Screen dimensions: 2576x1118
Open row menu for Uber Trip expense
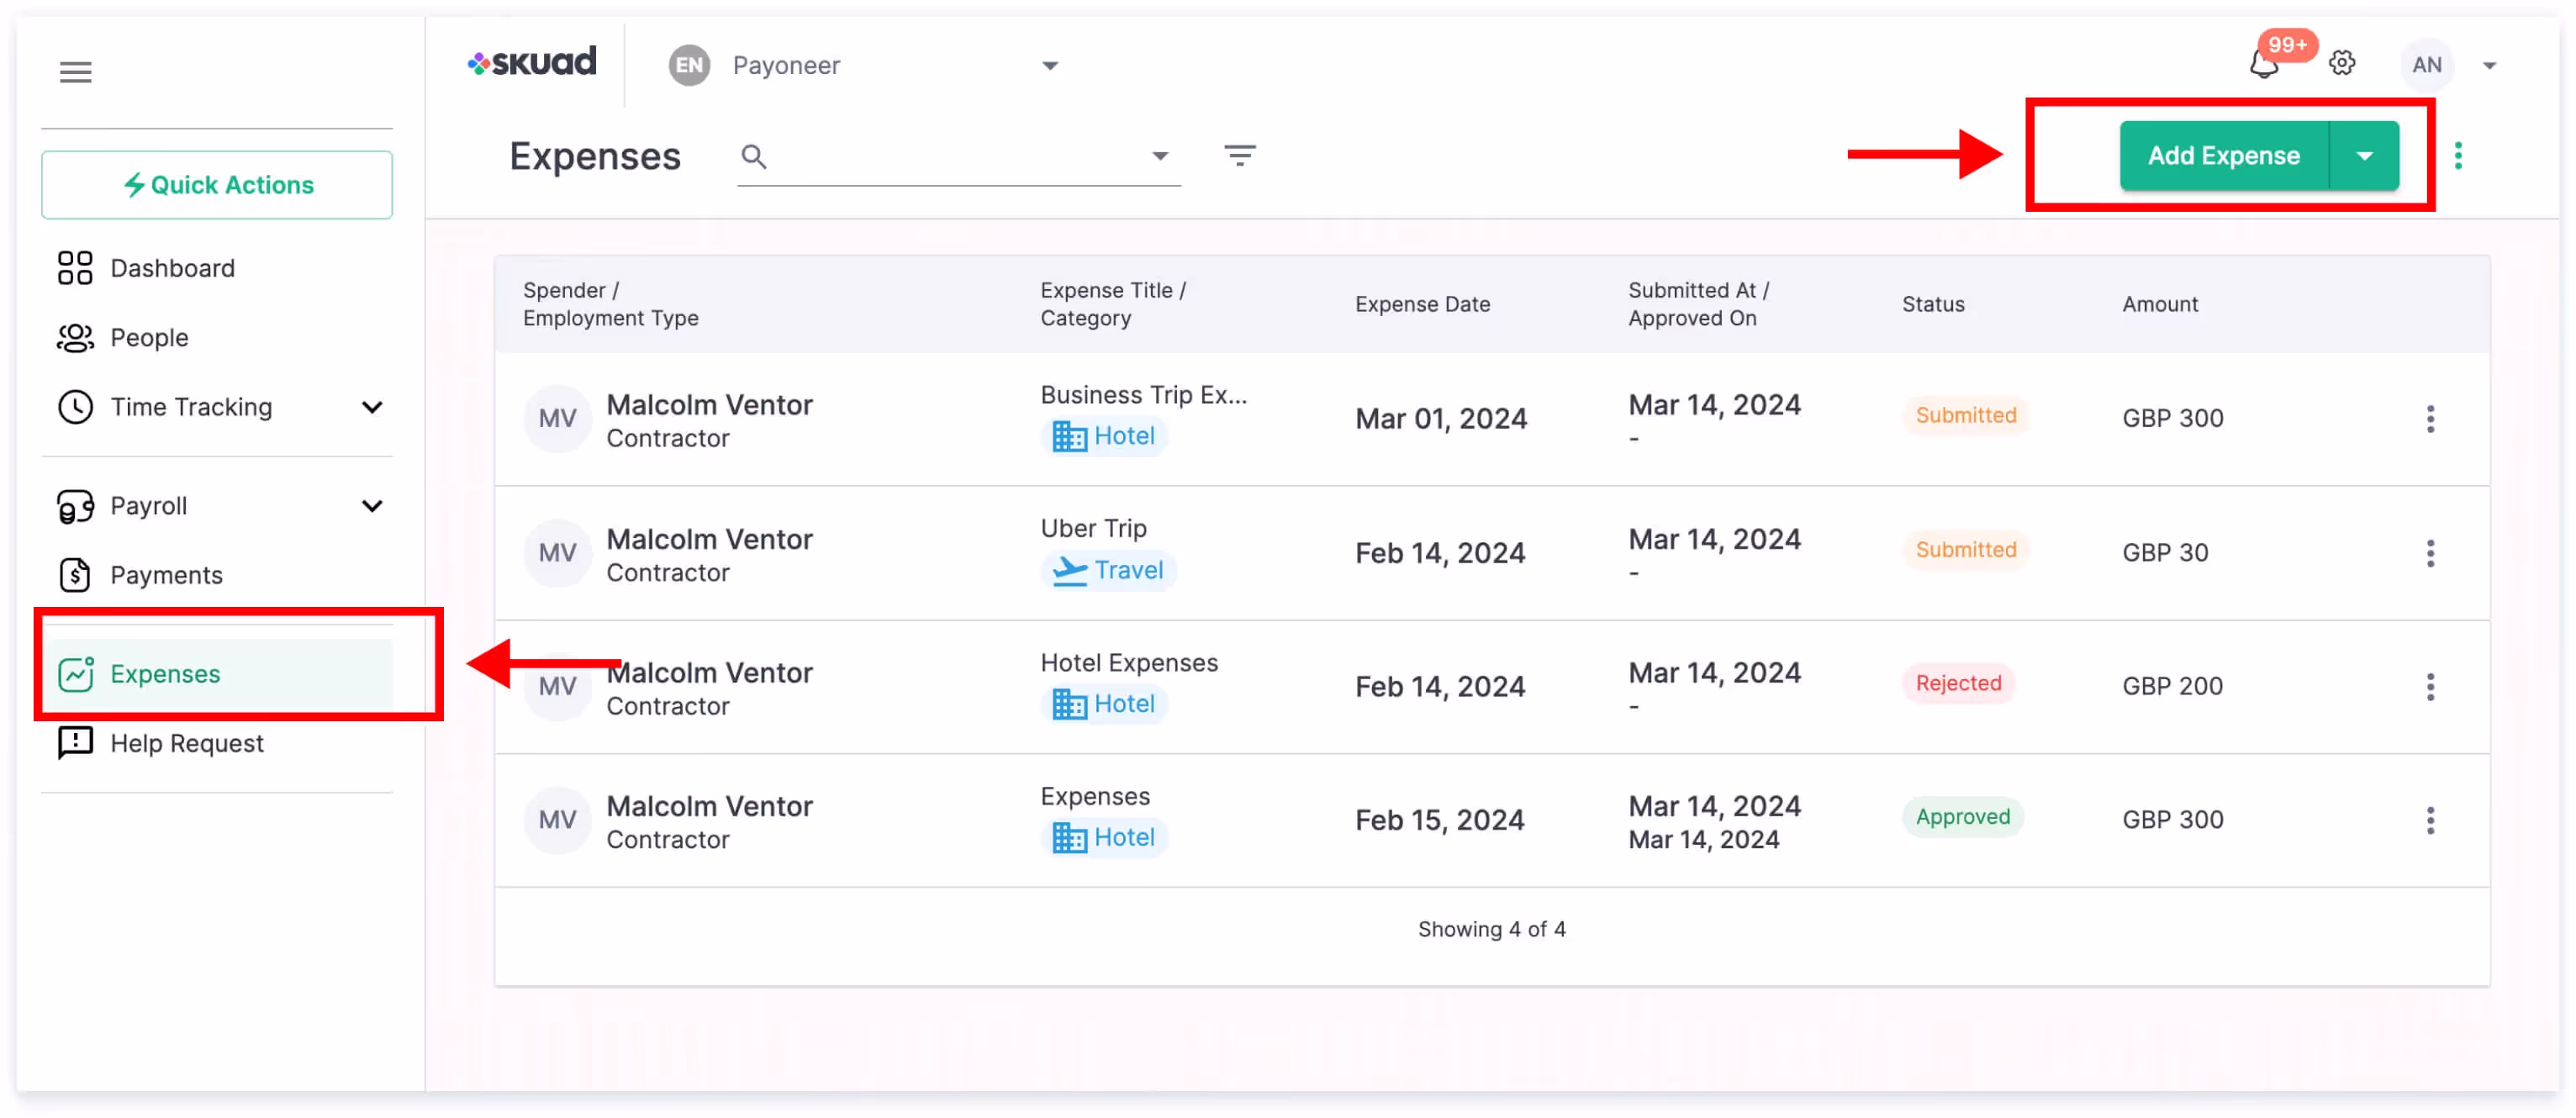(2430, 553)
